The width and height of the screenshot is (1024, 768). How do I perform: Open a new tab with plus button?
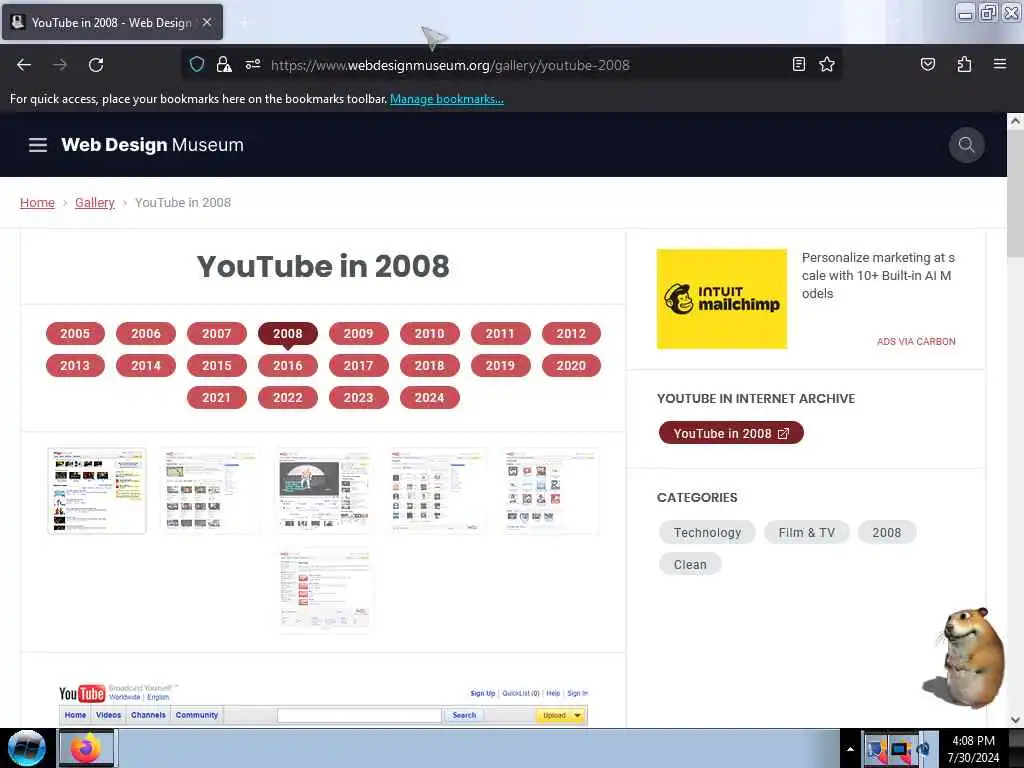[x=244, y=23]
